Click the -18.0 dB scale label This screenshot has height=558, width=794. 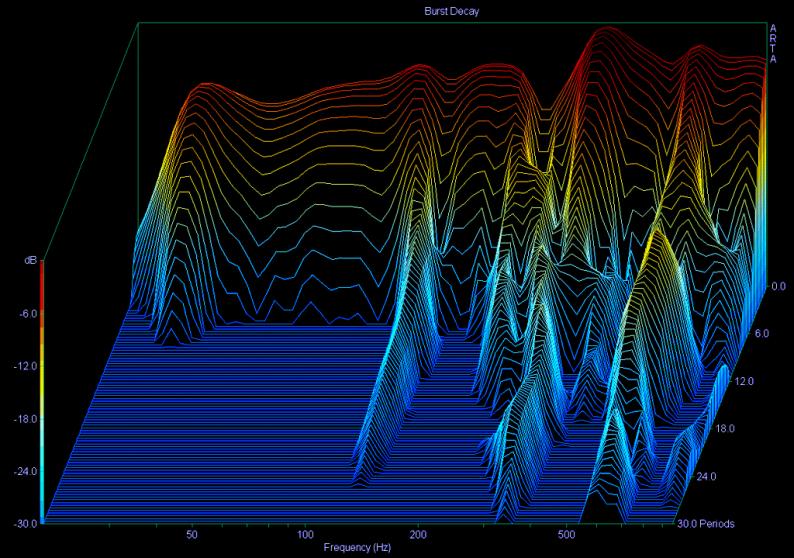(24, 419)
